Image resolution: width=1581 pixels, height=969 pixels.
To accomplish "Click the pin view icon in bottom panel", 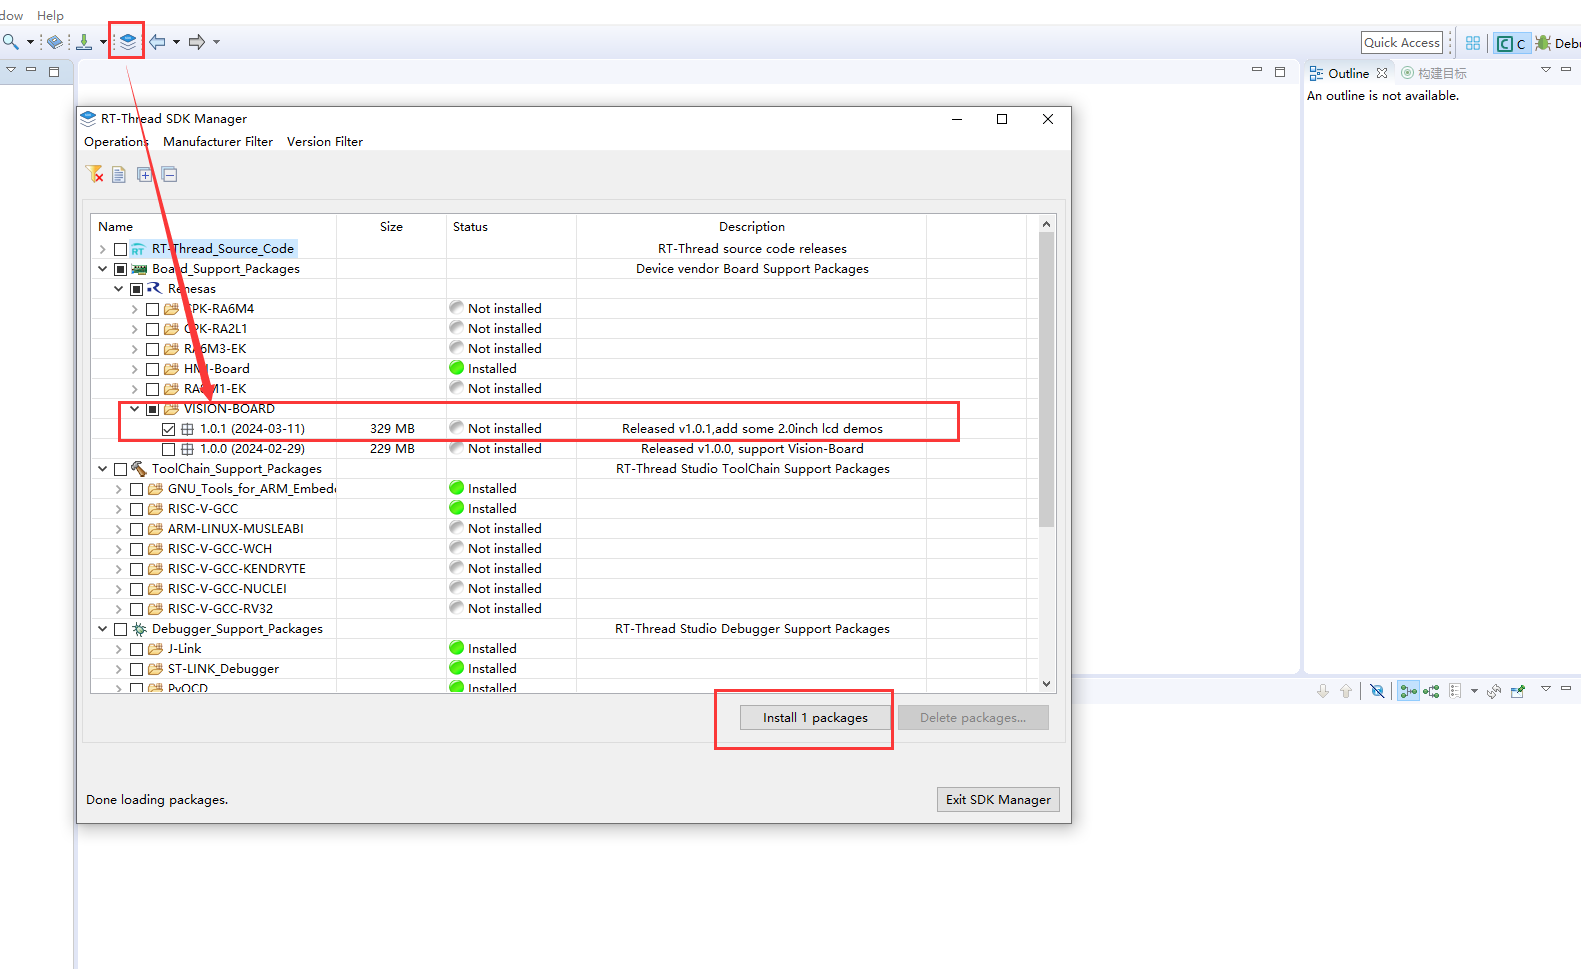I will (x=1518, y=691).
